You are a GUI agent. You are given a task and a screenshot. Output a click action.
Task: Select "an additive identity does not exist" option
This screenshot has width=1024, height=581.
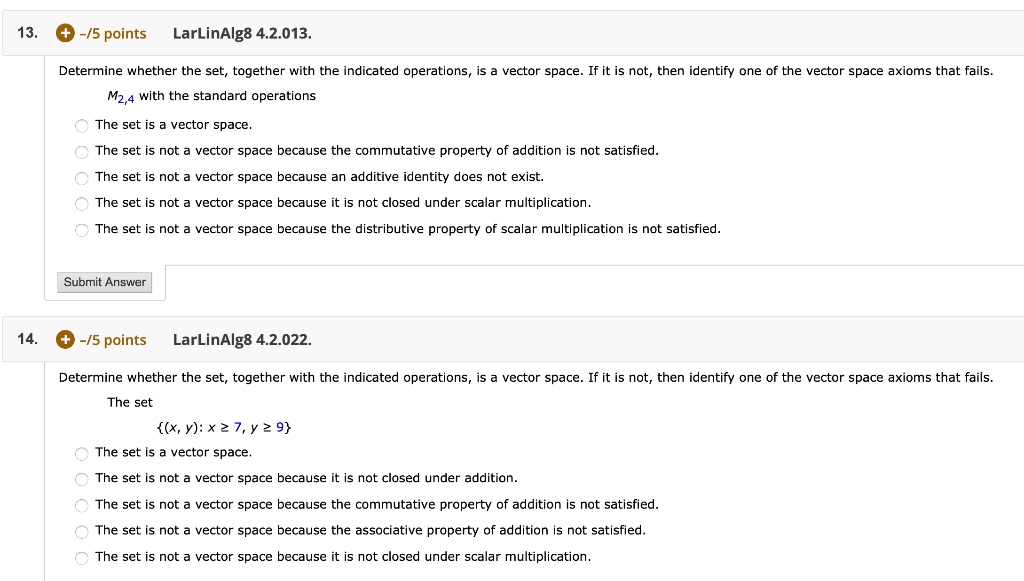(x=81, y=178)
